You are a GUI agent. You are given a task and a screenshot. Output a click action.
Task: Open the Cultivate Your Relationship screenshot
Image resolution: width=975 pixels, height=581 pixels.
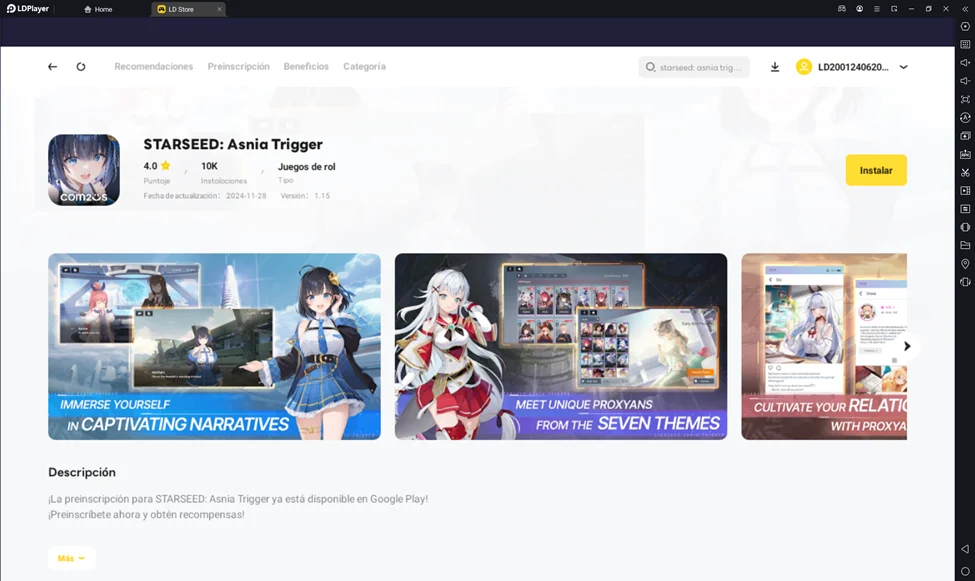click(824, 346)
